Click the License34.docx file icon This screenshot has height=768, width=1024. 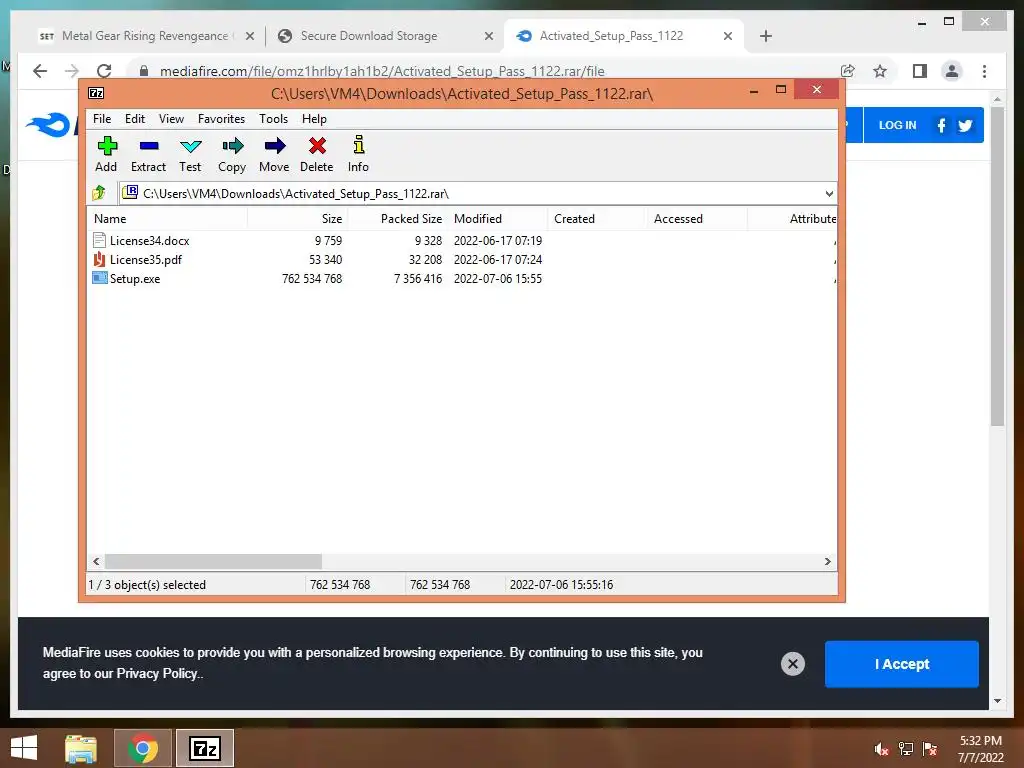pyautogui.click(x=99, y=240)
